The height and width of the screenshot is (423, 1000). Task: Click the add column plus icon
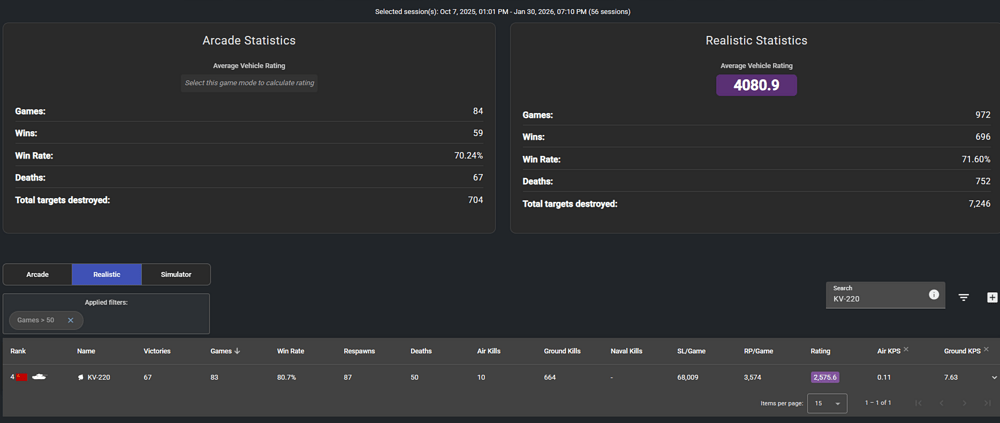(x=992, y=297)
